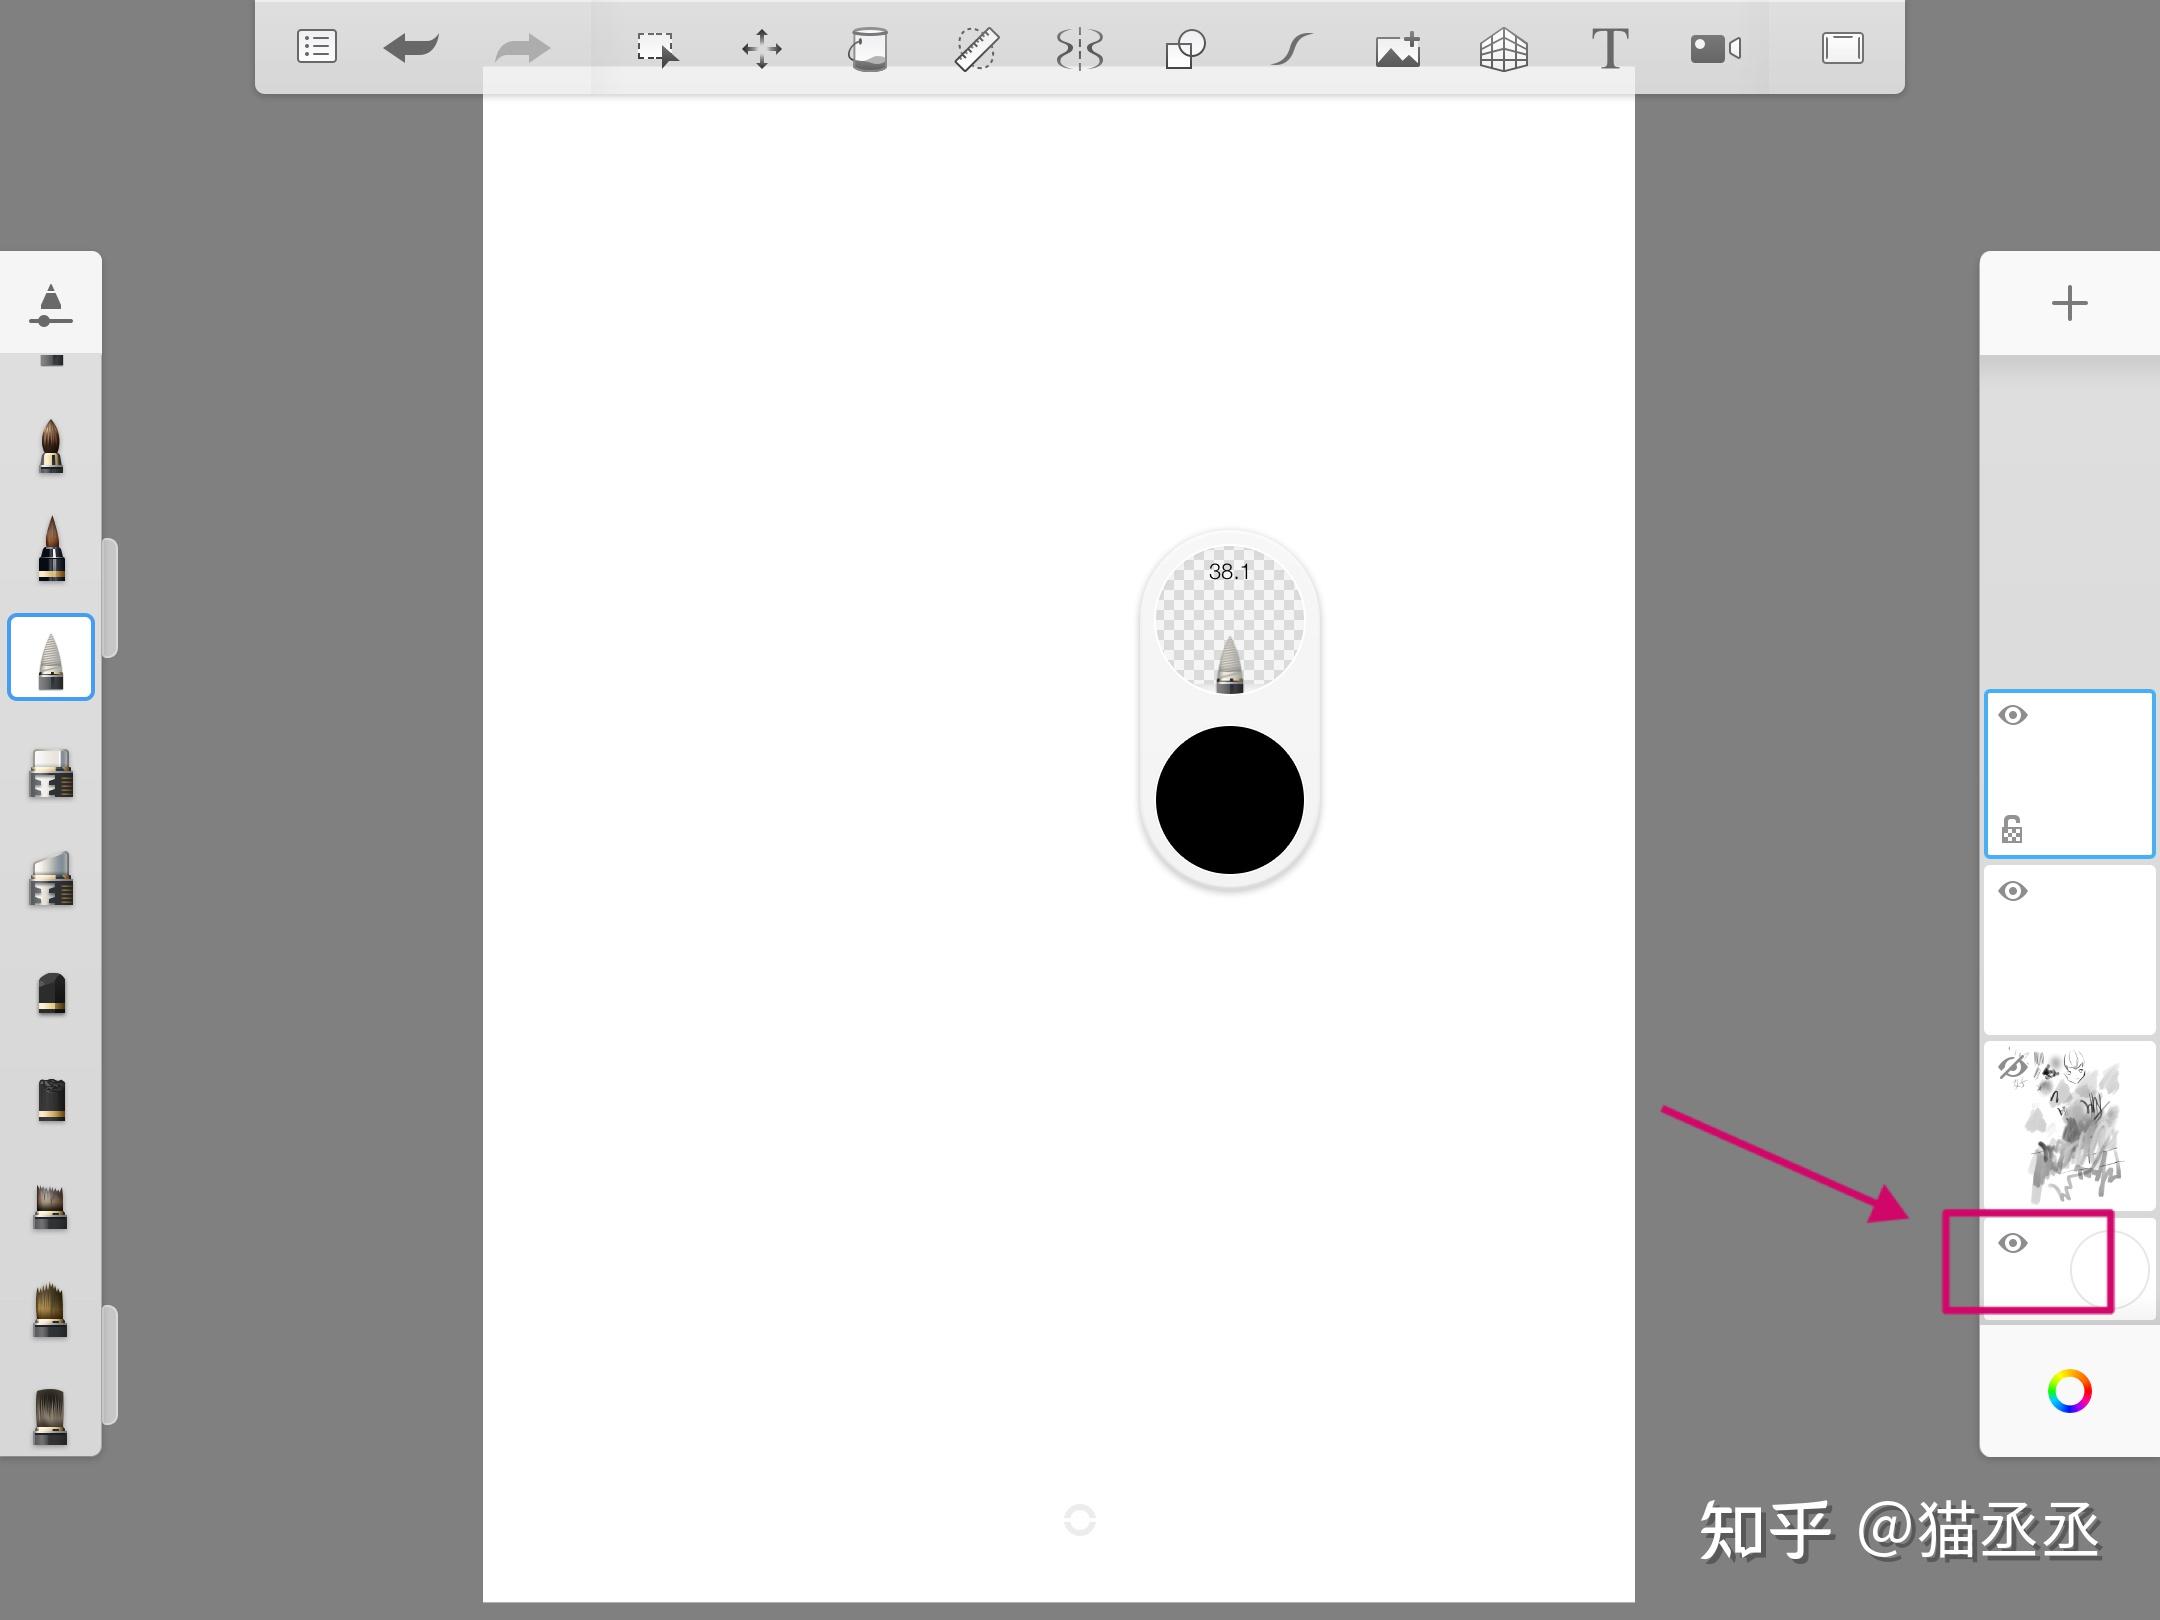Toggle fullscreen UI with frame icon
The height and width of the screenshot is (1620, 2160).
[x=1842, y=48]
